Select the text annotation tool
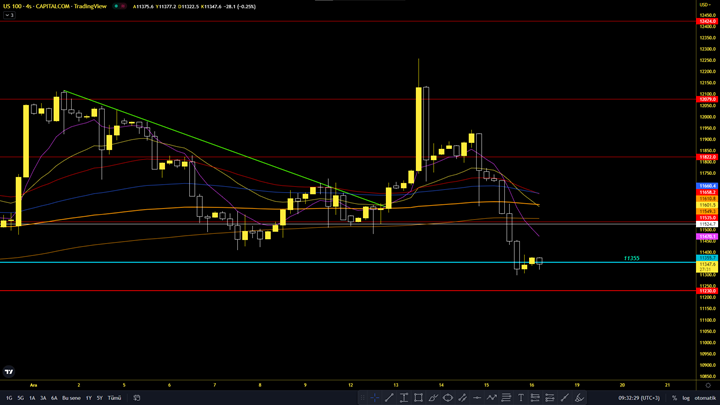Screen dimensions: 720x405 tap(521, 398)
